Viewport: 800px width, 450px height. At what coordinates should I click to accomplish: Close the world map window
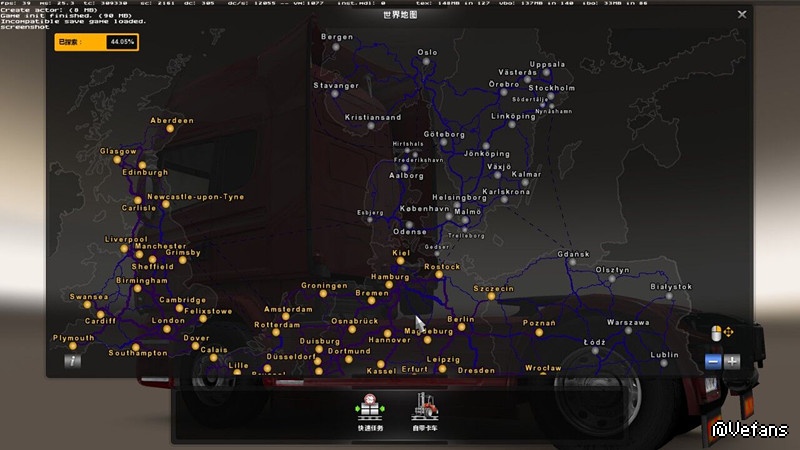point(742,14)
